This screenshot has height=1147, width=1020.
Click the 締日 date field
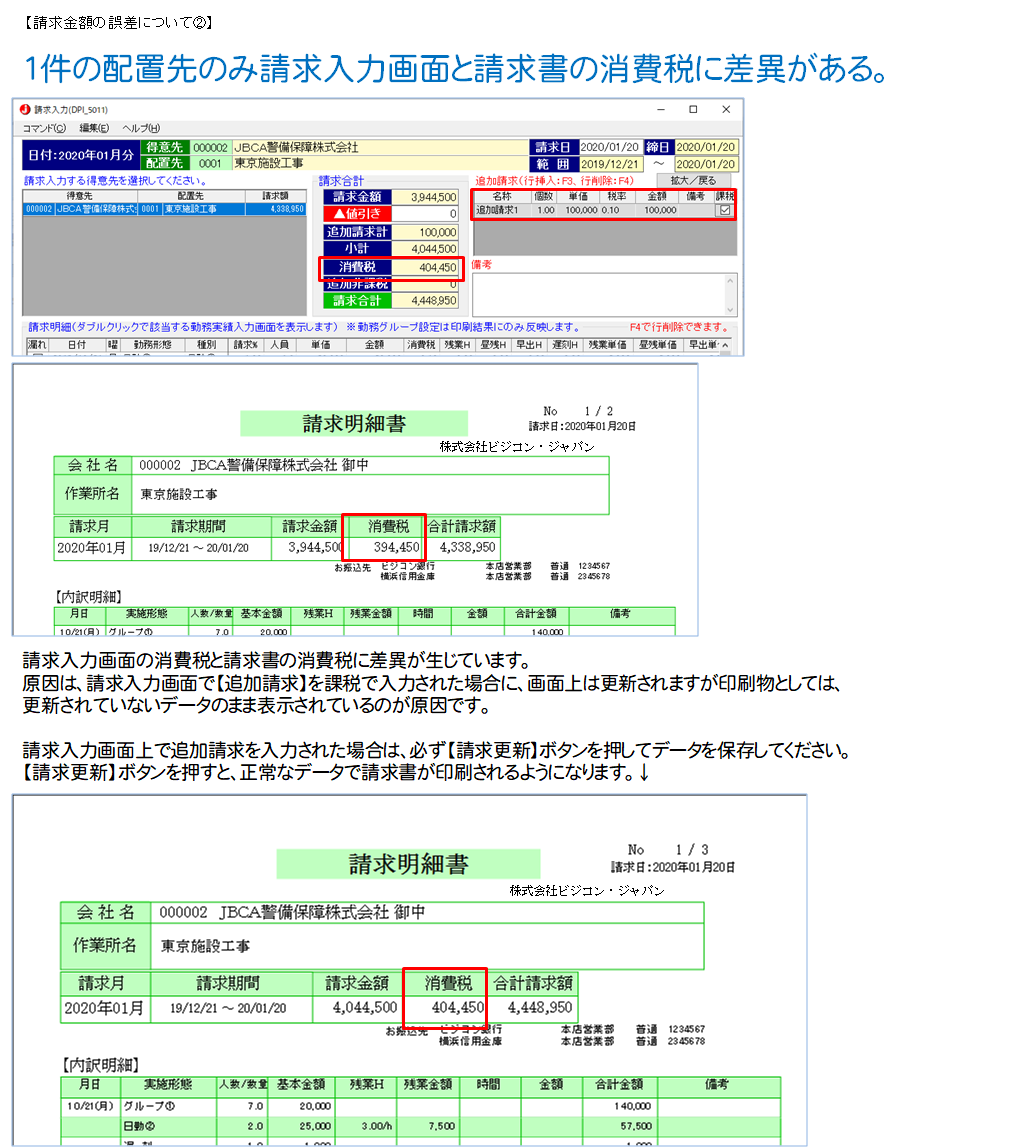[707, 147]
